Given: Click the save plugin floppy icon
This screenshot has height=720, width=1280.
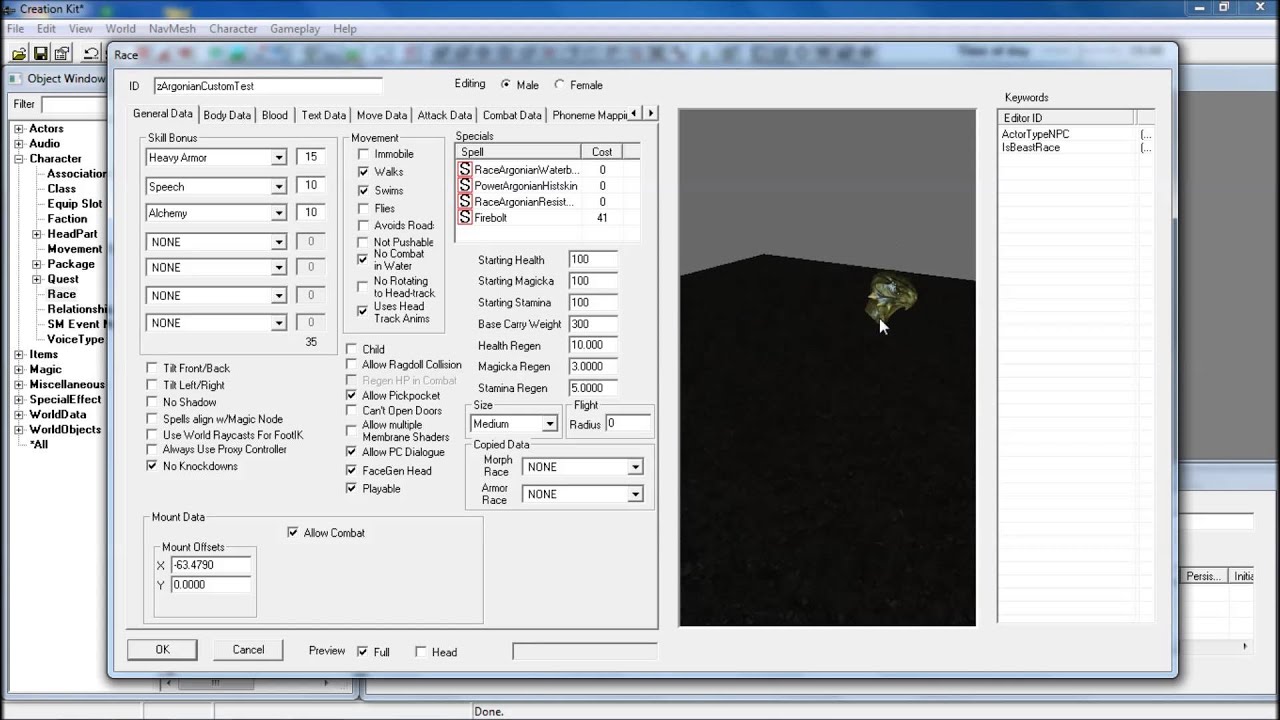Looking at the screenshot, I should [40, 53].
